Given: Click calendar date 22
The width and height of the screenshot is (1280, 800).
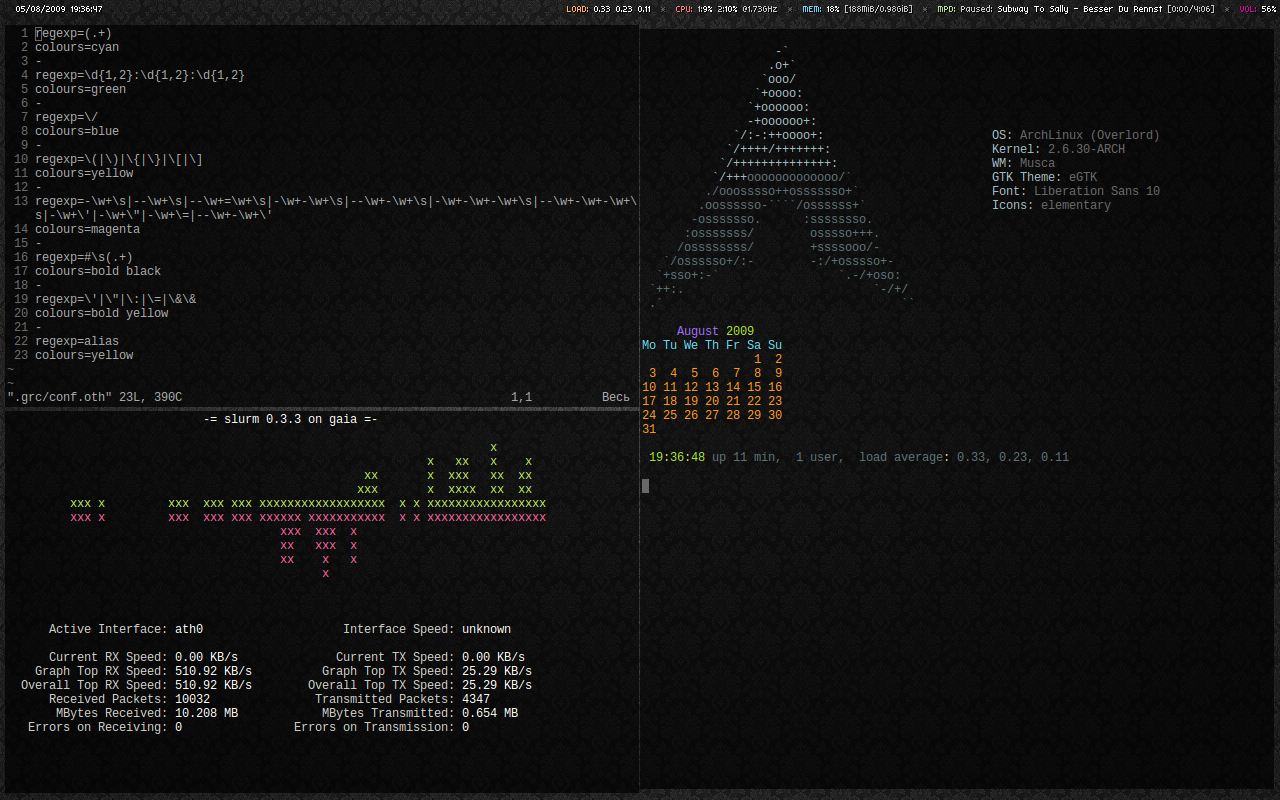Looking at the screenshot, I should click(754, 401).
